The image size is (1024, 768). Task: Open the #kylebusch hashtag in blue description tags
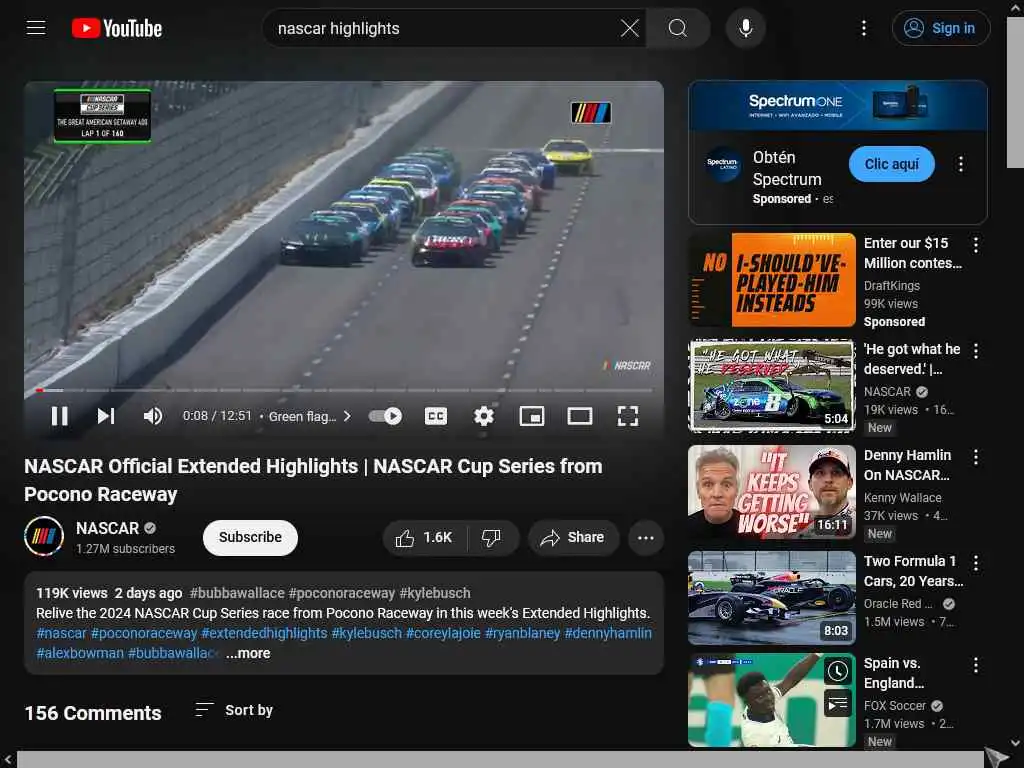pos(366,633)
